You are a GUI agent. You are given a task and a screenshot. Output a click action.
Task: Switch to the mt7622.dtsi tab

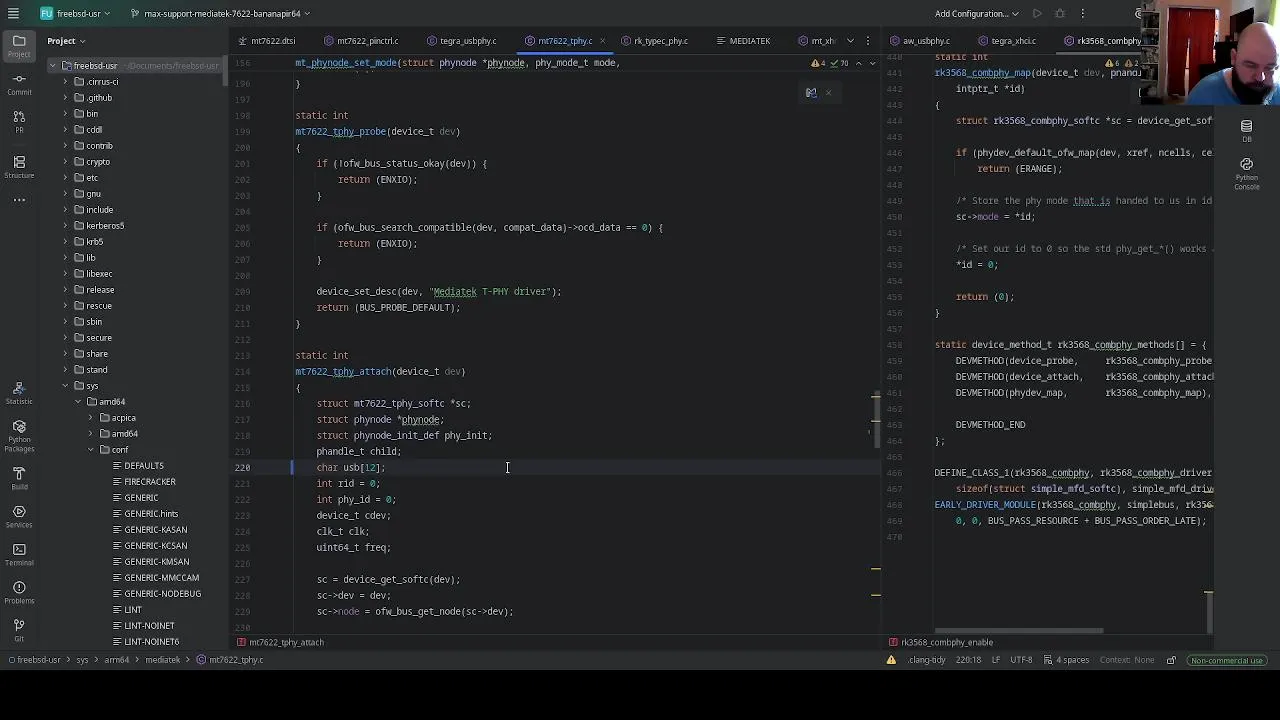click(x=266, y=41)
